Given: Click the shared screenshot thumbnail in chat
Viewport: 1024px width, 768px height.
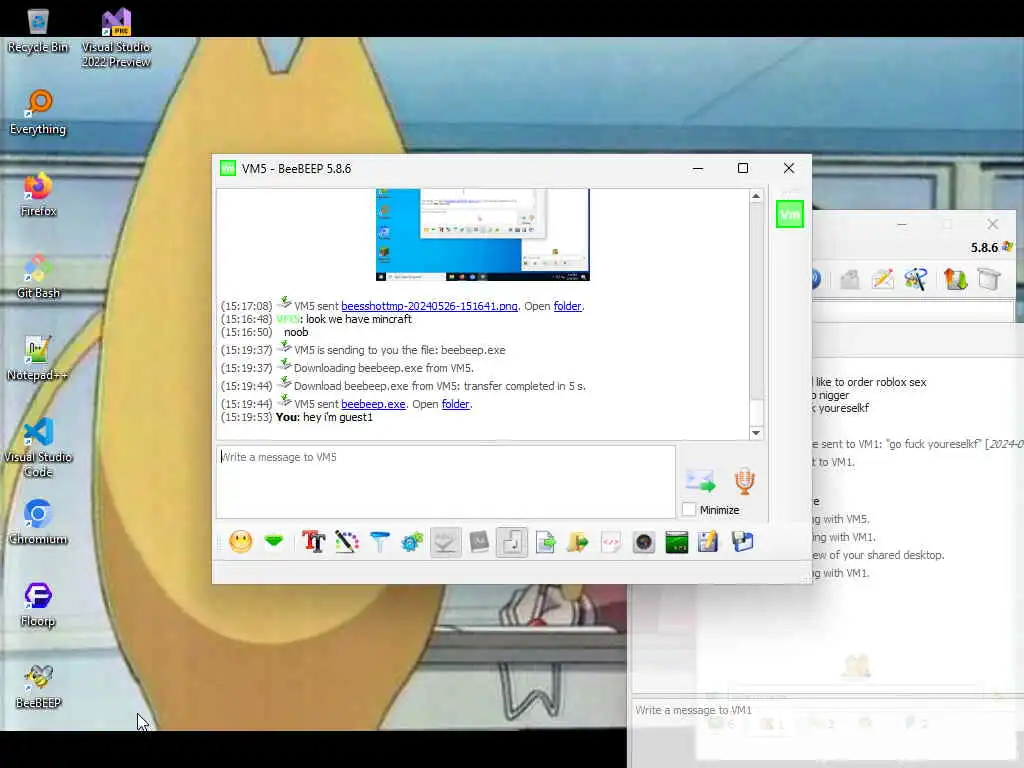Looking at the screenshot, I should [483, 235].
